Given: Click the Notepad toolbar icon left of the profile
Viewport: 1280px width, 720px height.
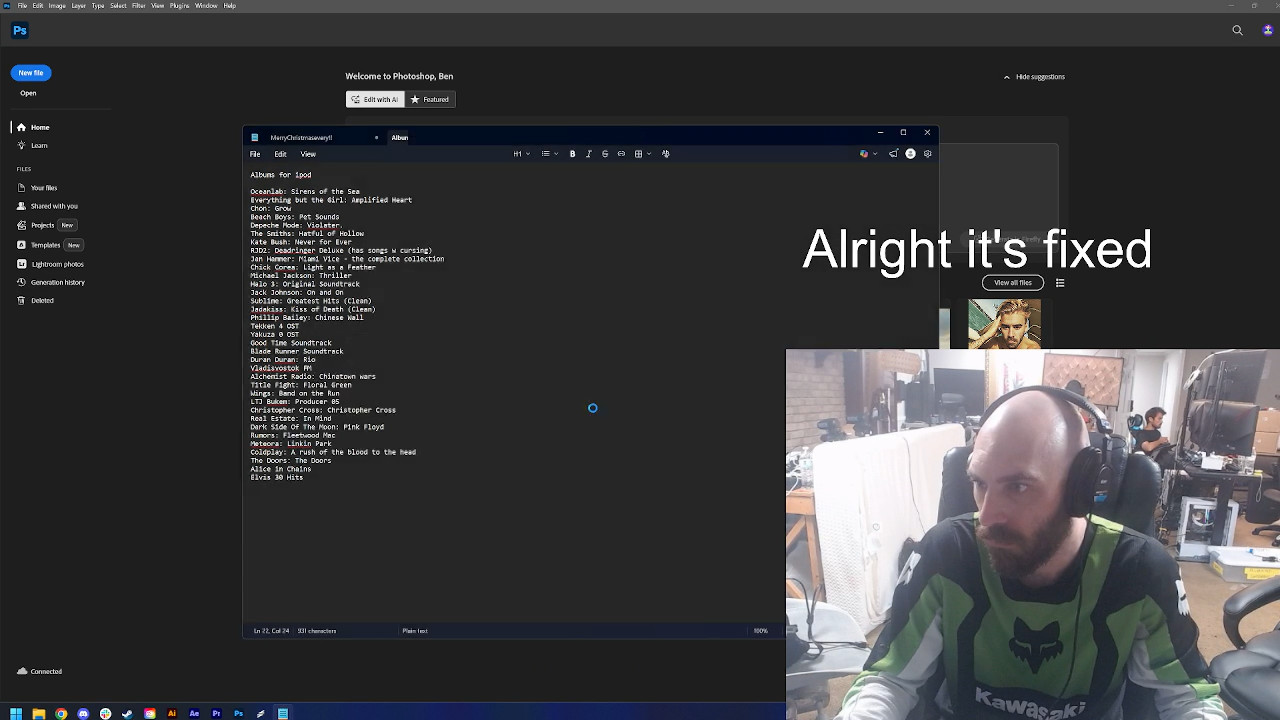Looking at the screenshot, I should click(893, 154).
